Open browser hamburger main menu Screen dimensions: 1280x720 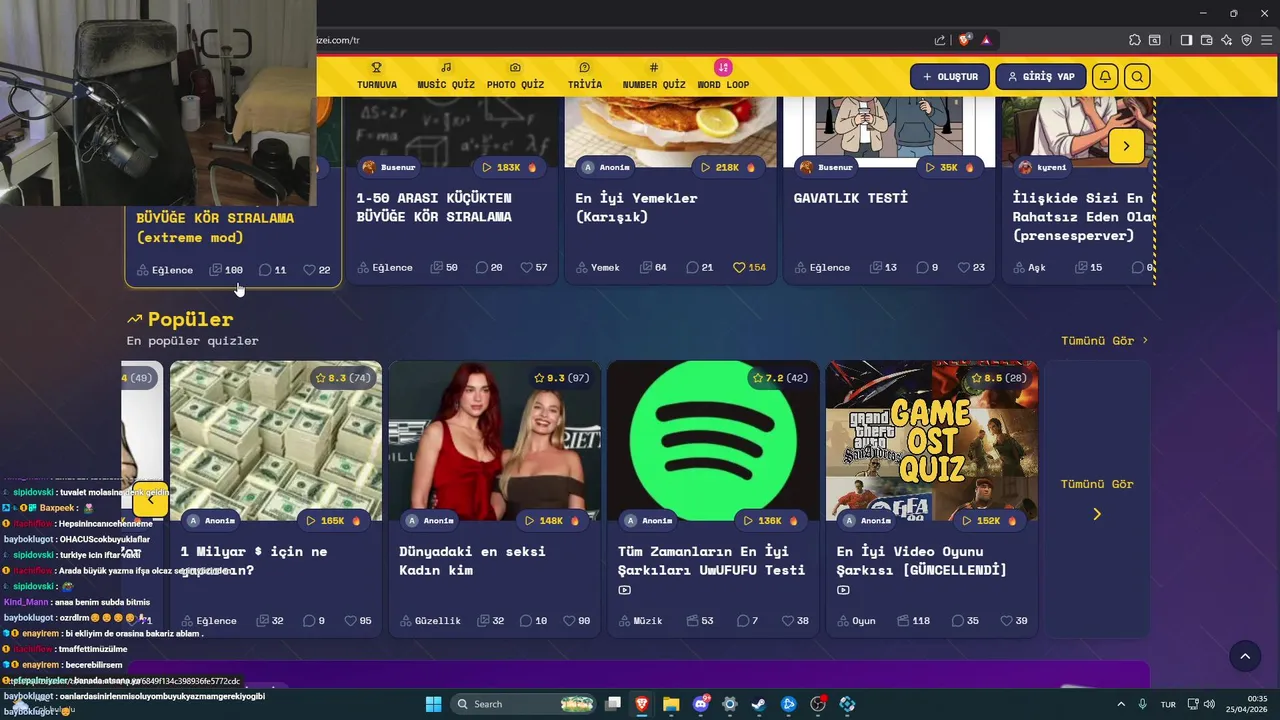coord(1266,40)
